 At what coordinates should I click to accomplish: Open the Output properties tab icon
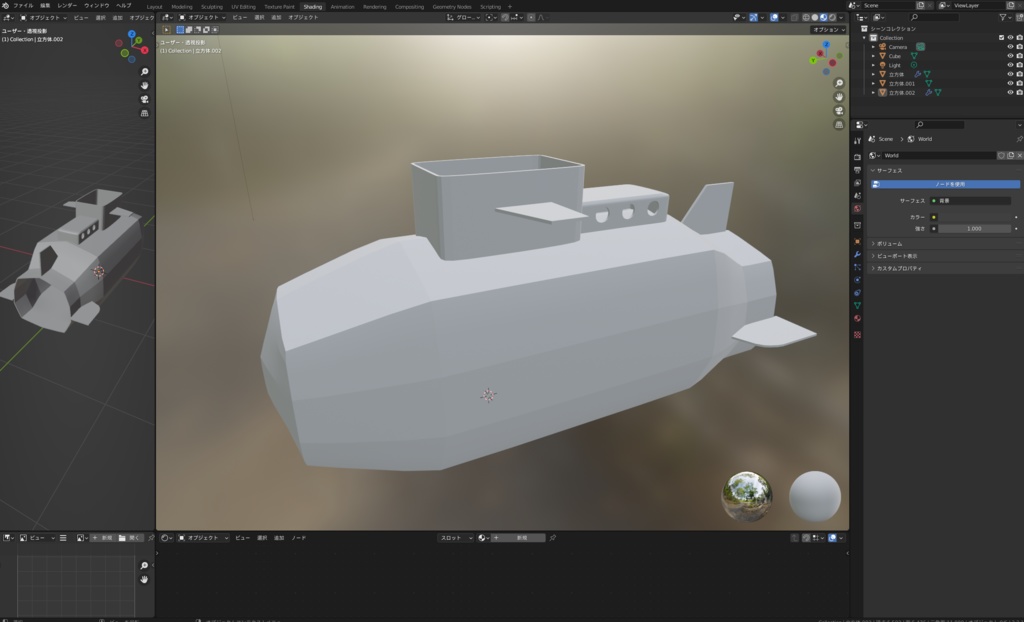857,170
